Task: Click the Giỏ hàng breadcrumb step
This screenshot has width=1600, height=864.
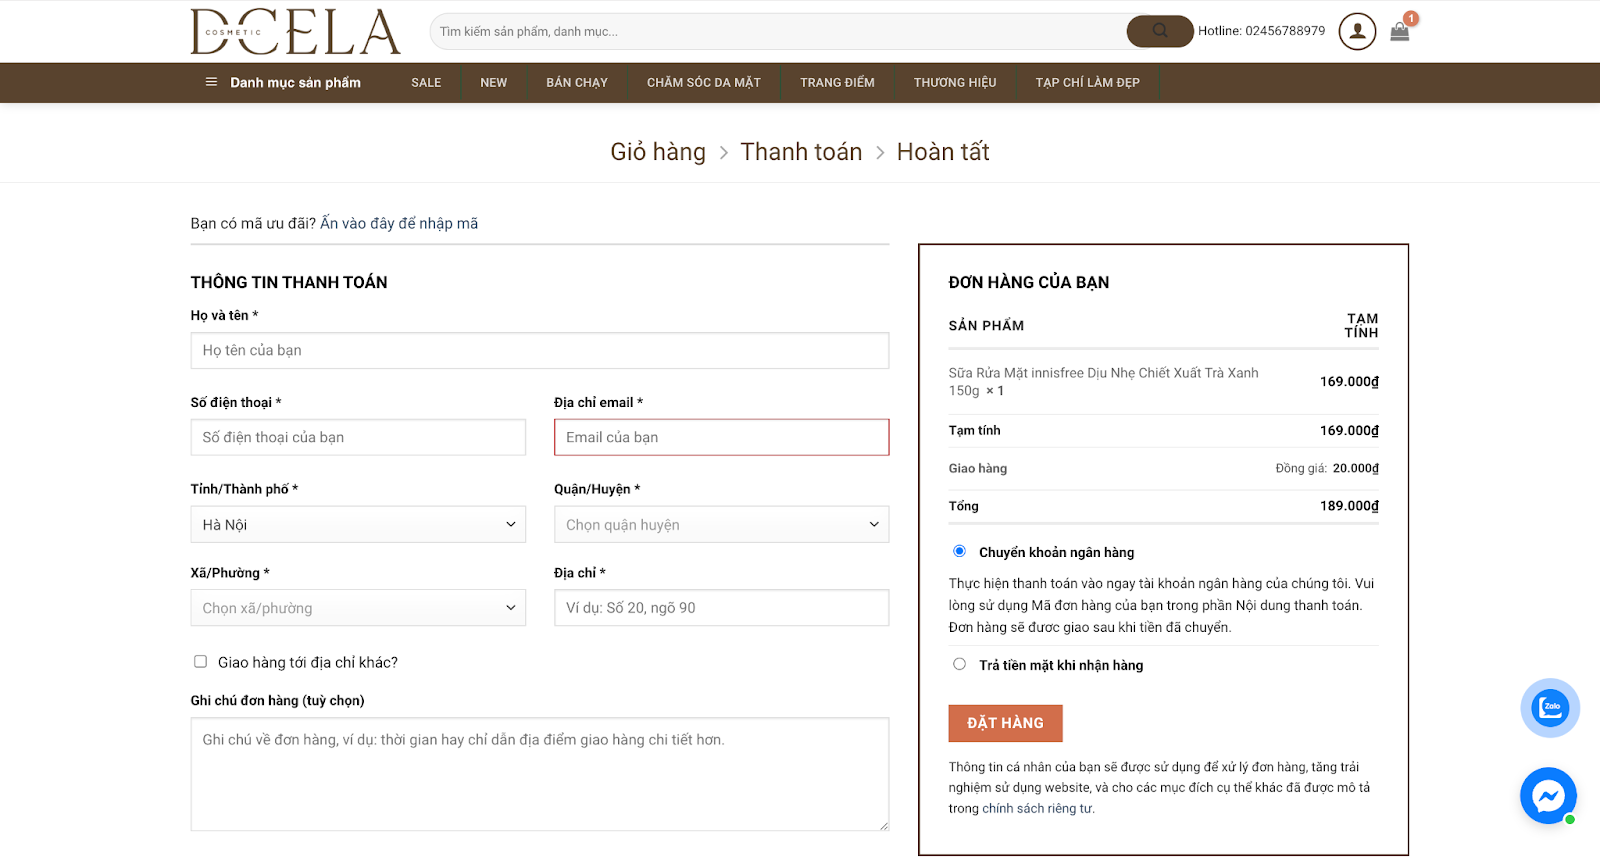Action: (x=658, y=152)
